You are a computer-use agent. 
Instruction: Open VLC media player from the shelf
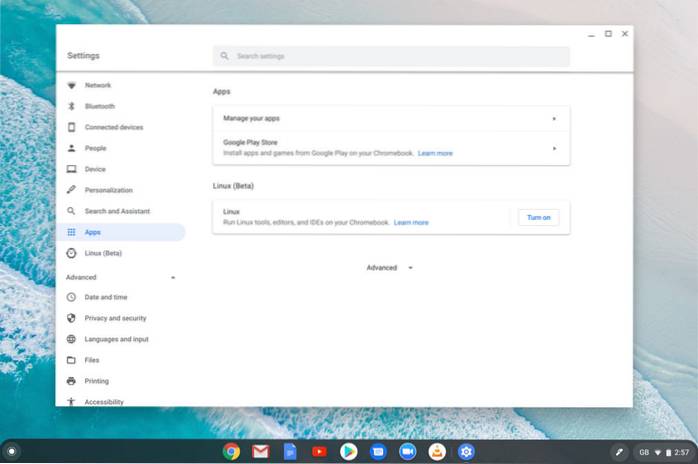pyautogui.click(x=436, y=452)
